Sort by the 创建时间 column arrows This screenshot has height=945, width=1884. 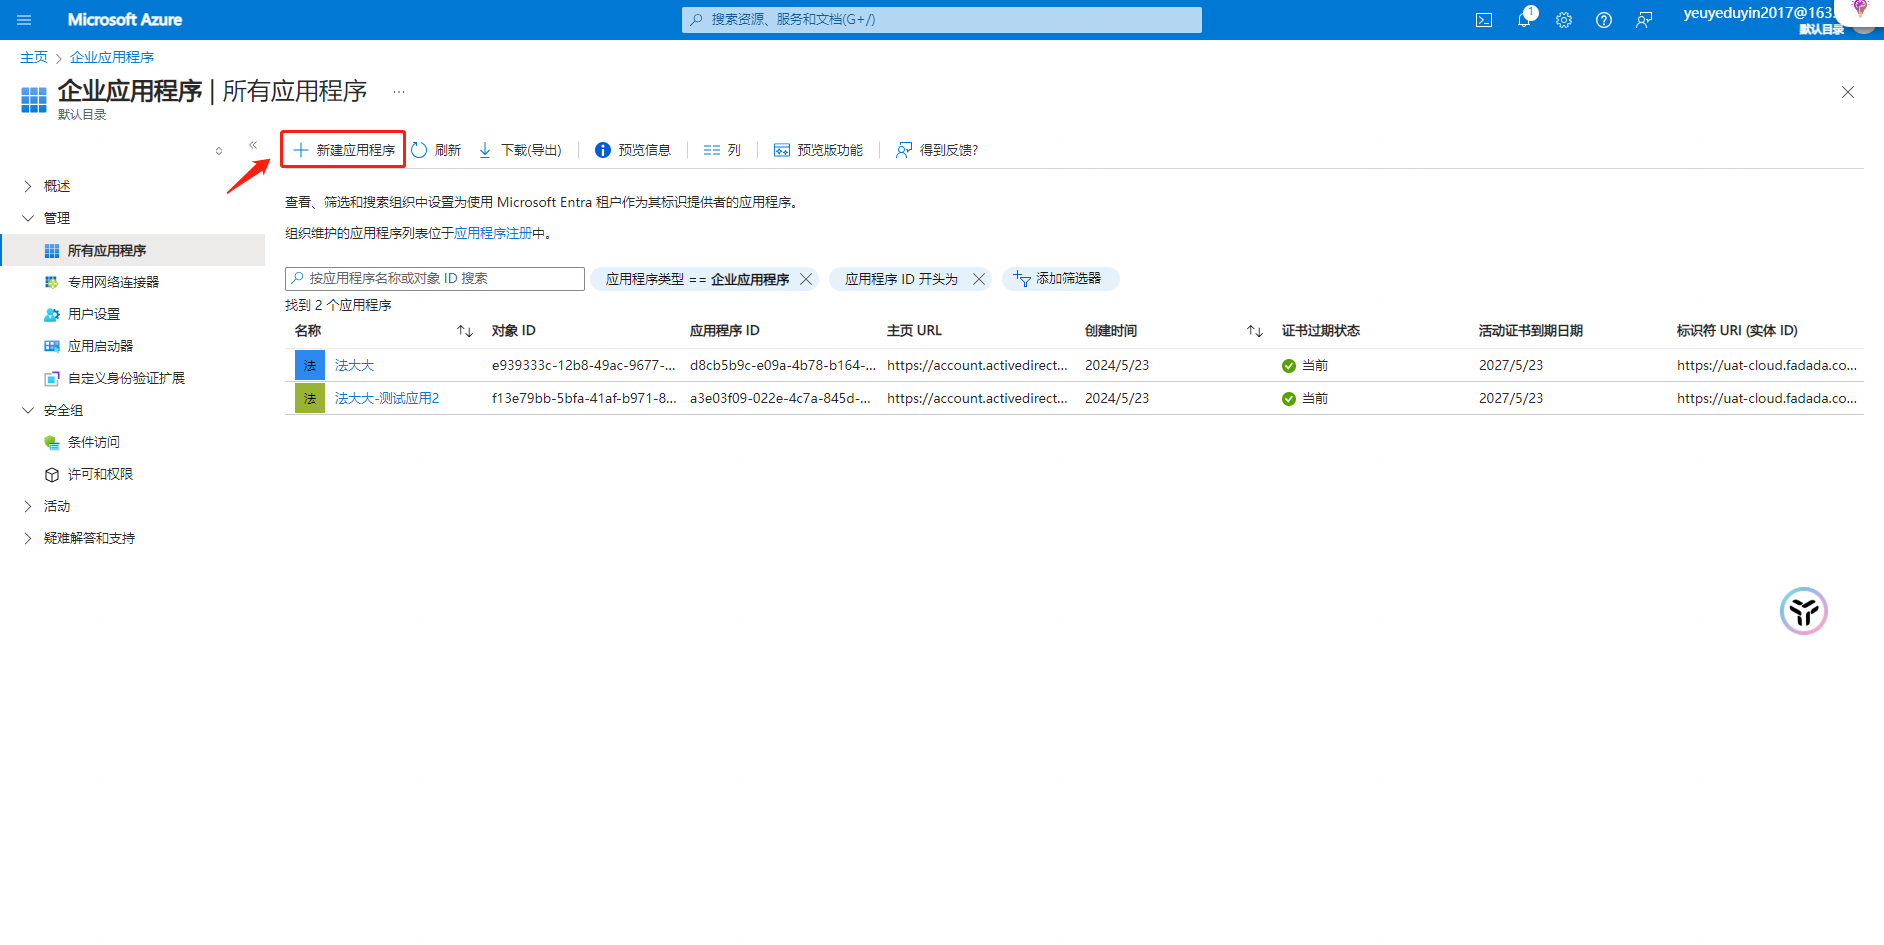[1255, 331]
